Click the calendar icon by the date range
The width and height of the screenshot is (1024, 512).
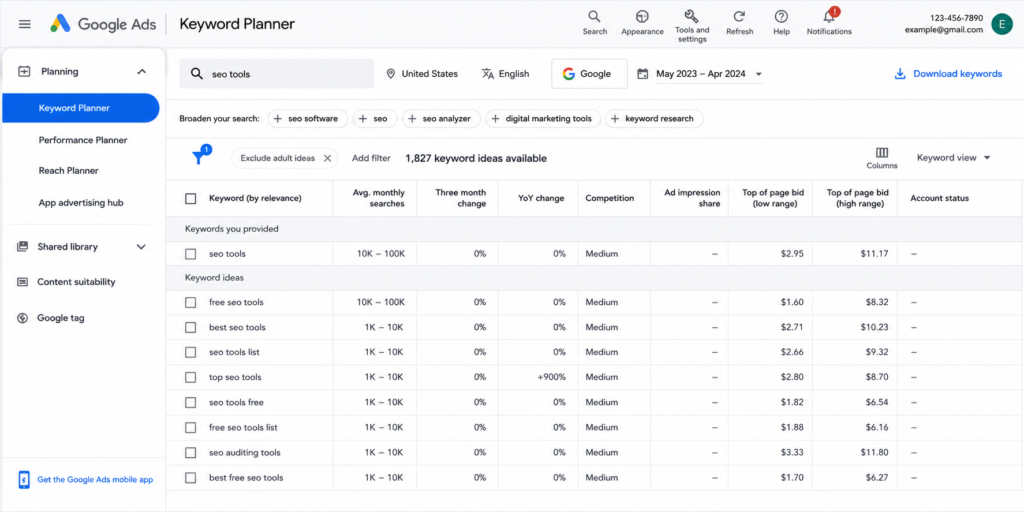point(643,74)
